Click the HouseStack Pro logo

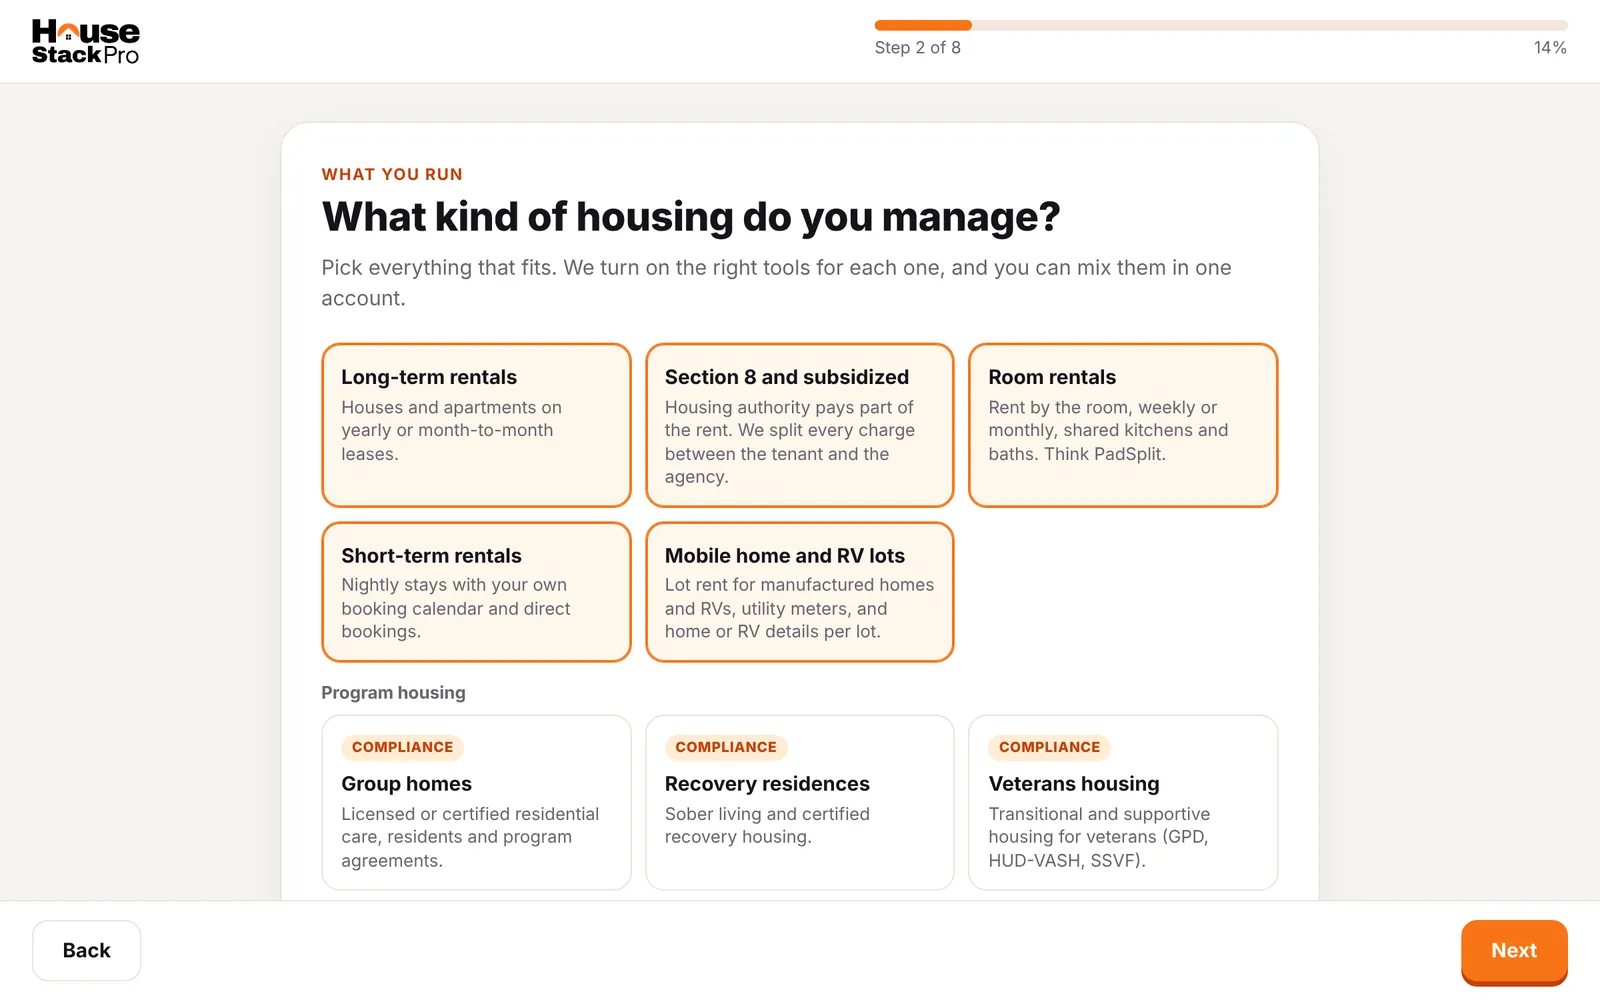[x=85, y=42]
